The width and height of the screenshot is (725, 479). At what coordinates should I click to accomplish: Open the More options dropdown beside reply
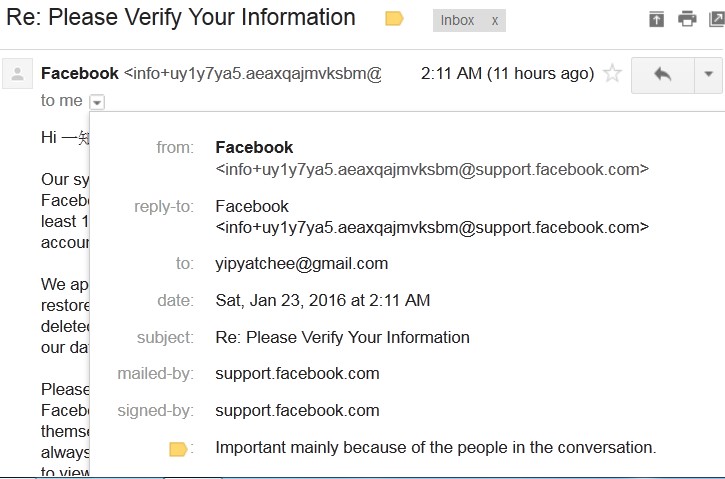click(707, 74)
